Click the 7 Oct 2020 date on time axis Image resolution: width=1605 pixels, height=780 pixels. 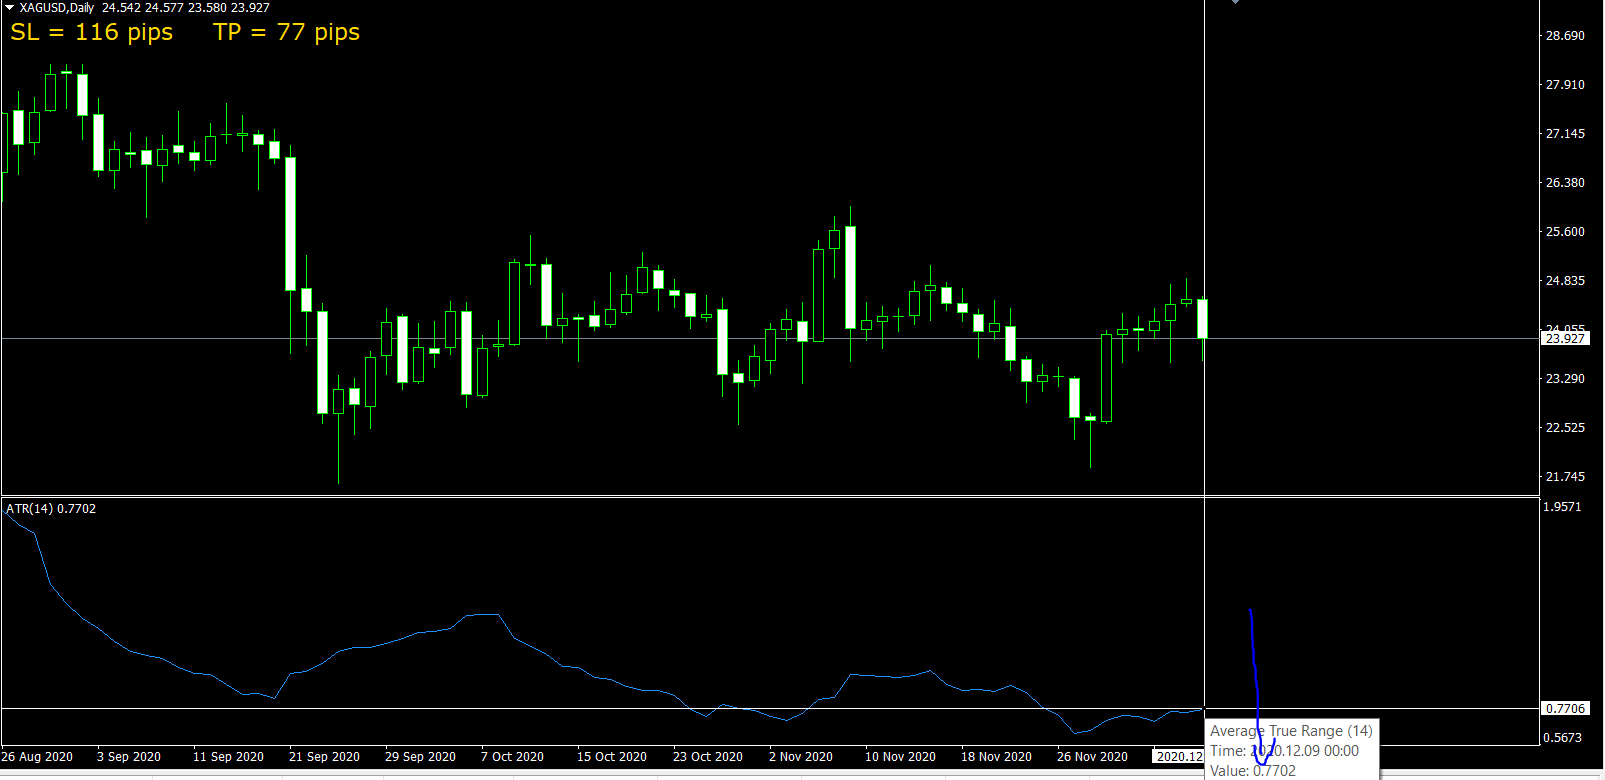[x=512, y=756]
